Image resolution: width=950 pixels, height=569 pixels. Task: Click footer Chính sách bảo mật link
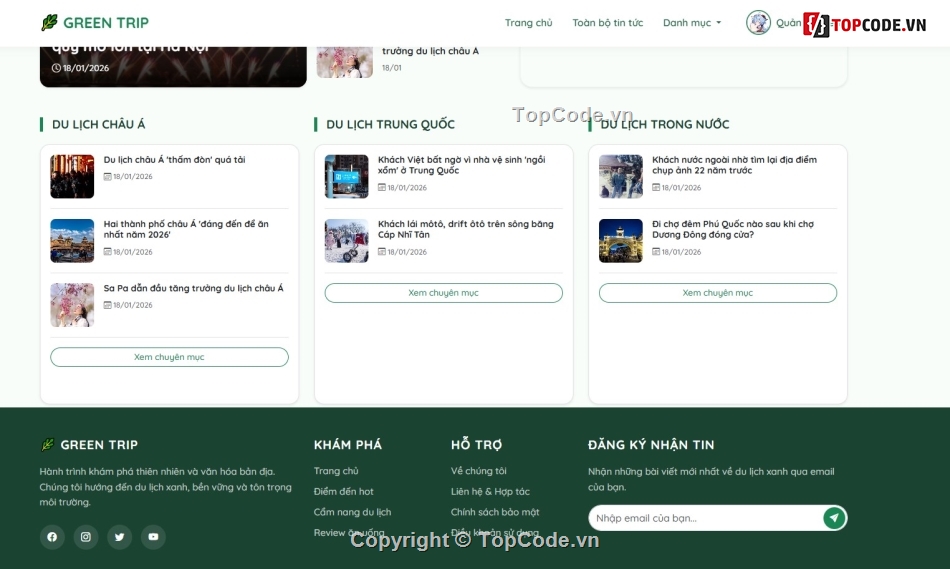point(495,512)
